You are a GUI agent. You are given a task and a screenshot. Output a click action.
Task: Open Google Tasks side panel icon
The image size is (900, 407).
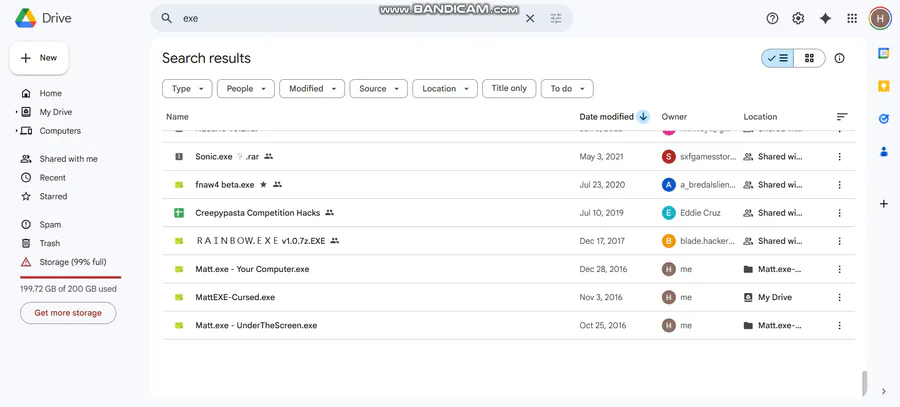click(884, 119)
